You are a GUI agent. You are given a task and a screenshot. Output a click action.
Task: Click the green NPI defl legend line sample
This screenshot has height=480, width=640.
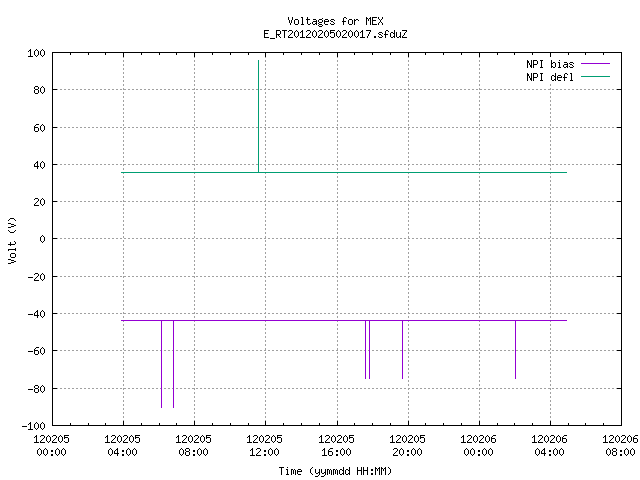coord(595,76)
